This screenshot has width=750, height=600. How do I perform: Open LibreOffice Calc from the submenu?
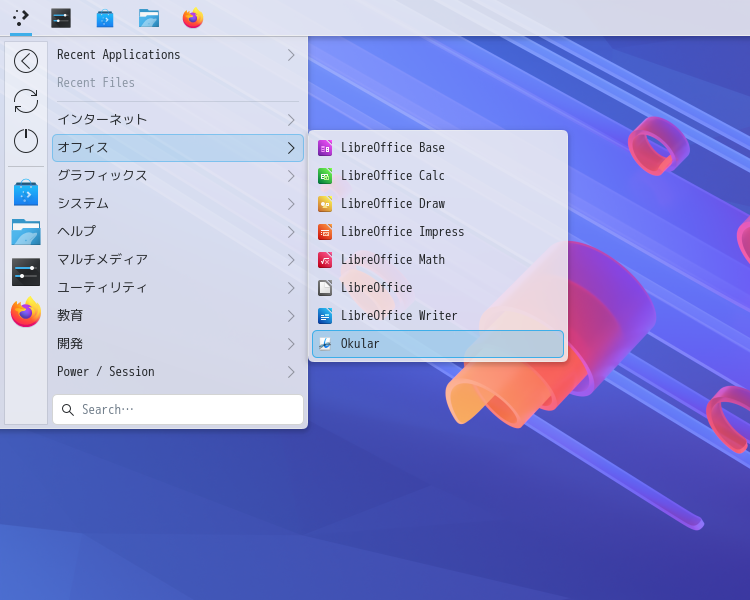coord(392,176)
